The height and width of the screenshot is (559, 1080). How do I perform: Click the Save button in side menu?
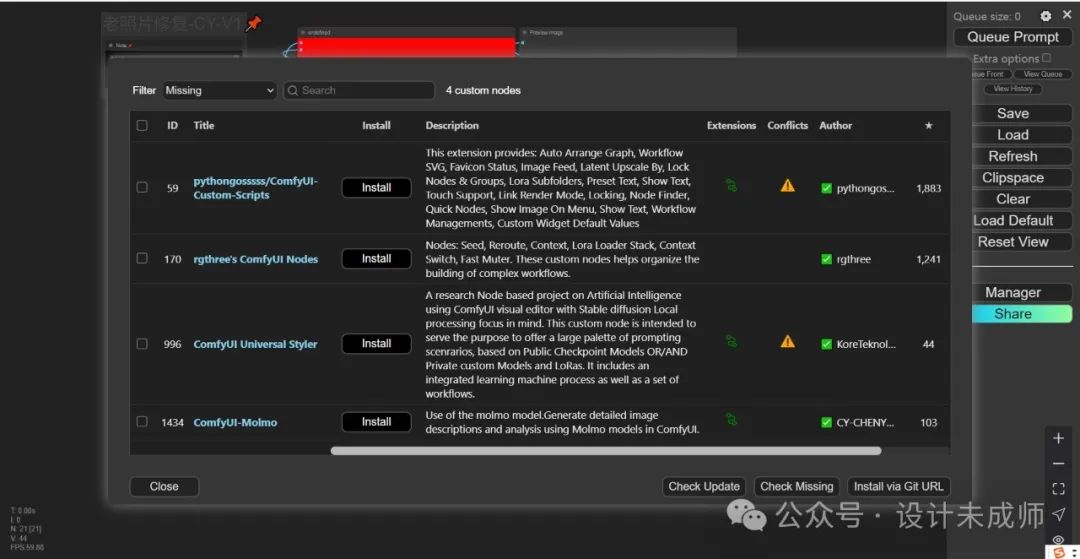(x=1022, y=114)
